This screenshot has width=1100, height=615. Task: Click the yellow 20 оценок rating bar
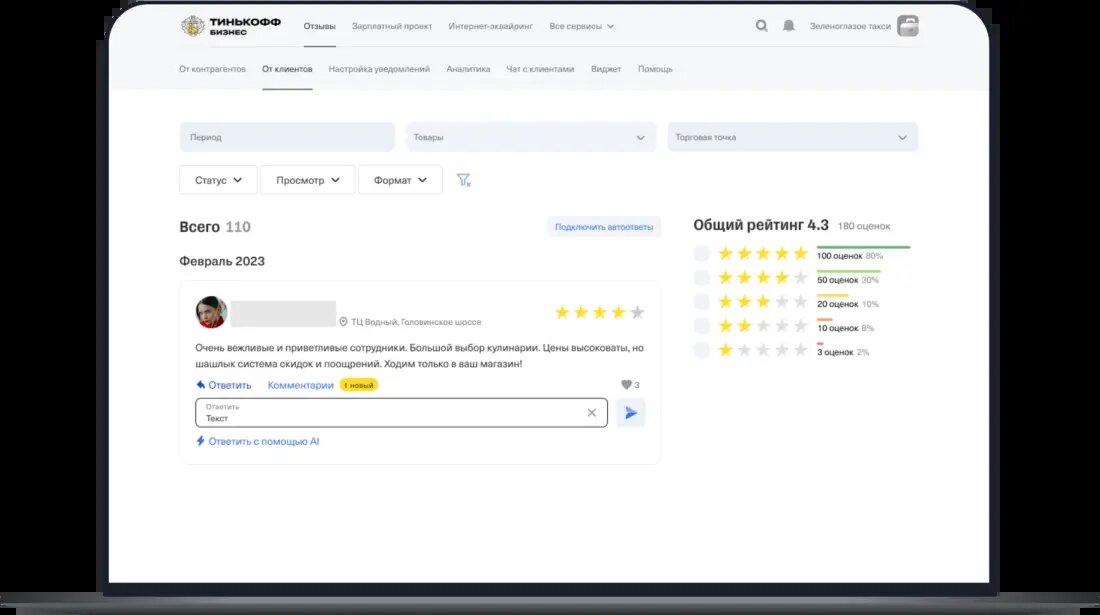pyautogui.click(x=833, y=295)
